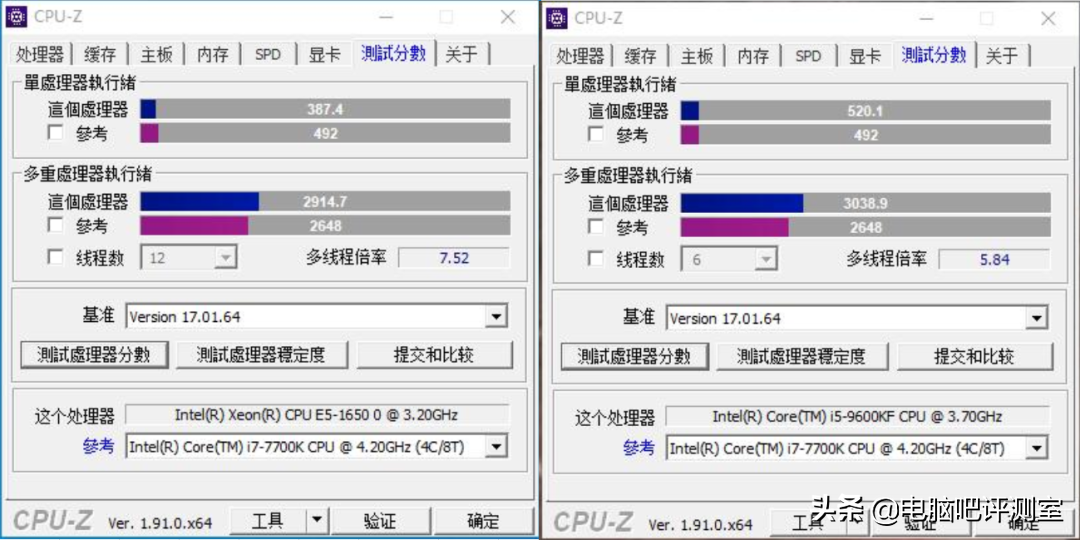Screen dimensions: 1080x540
Task: Open 主板 tab in right window
Action: click(x=697, y=55)
